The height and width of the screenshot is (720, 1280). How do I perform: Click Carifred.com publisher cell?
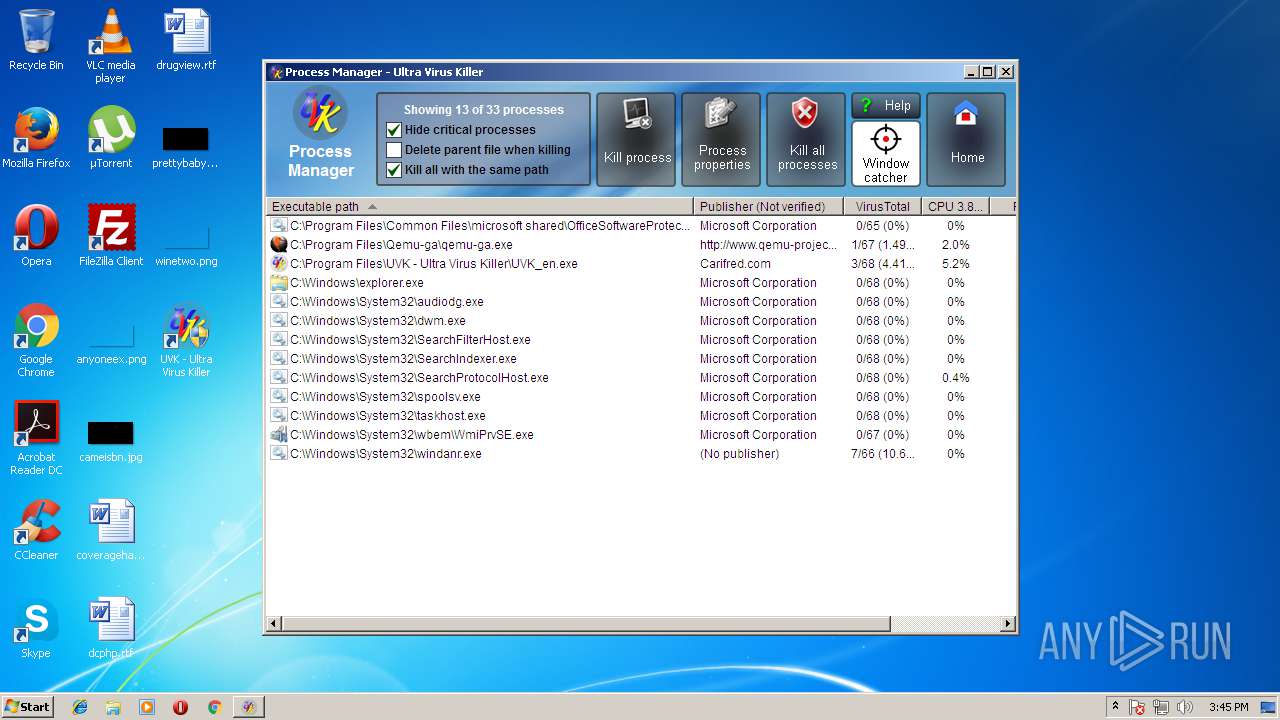click(735, 264)
